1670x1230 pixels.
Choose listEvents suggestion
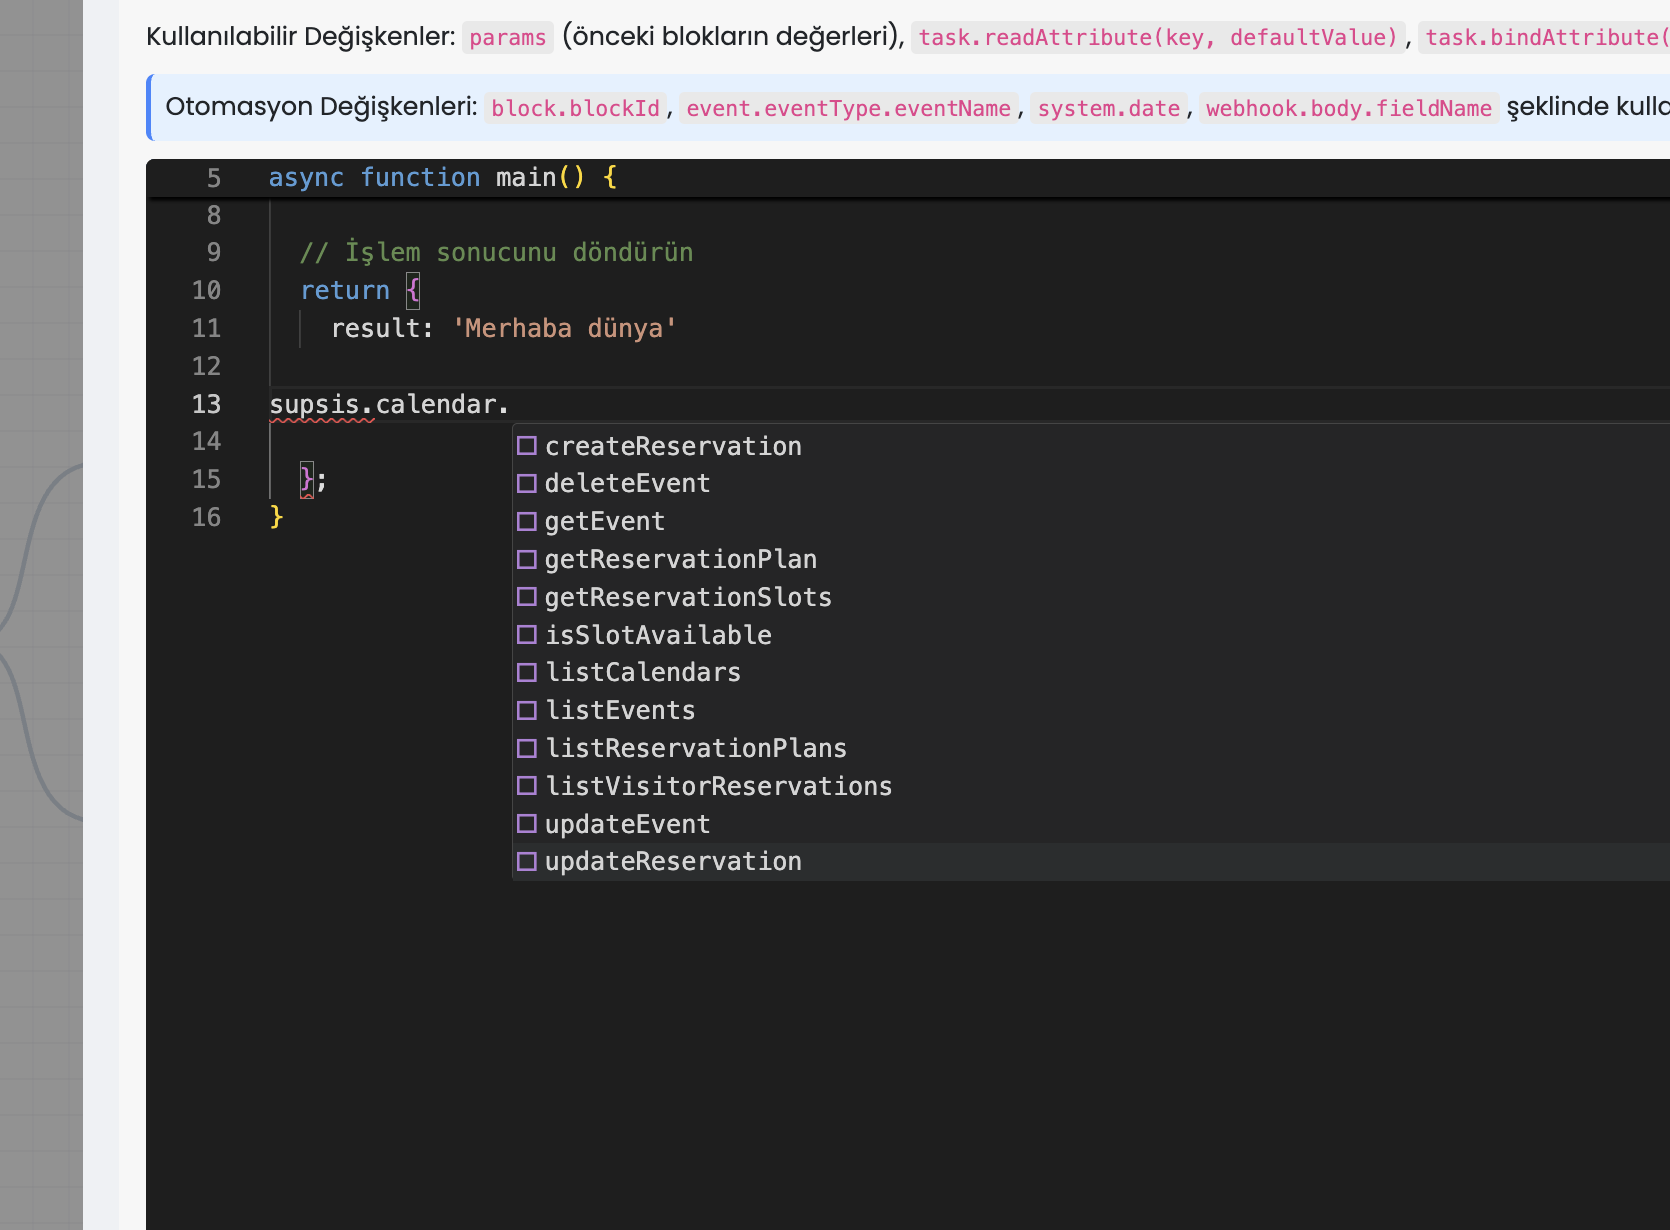tap(1091, 711)
